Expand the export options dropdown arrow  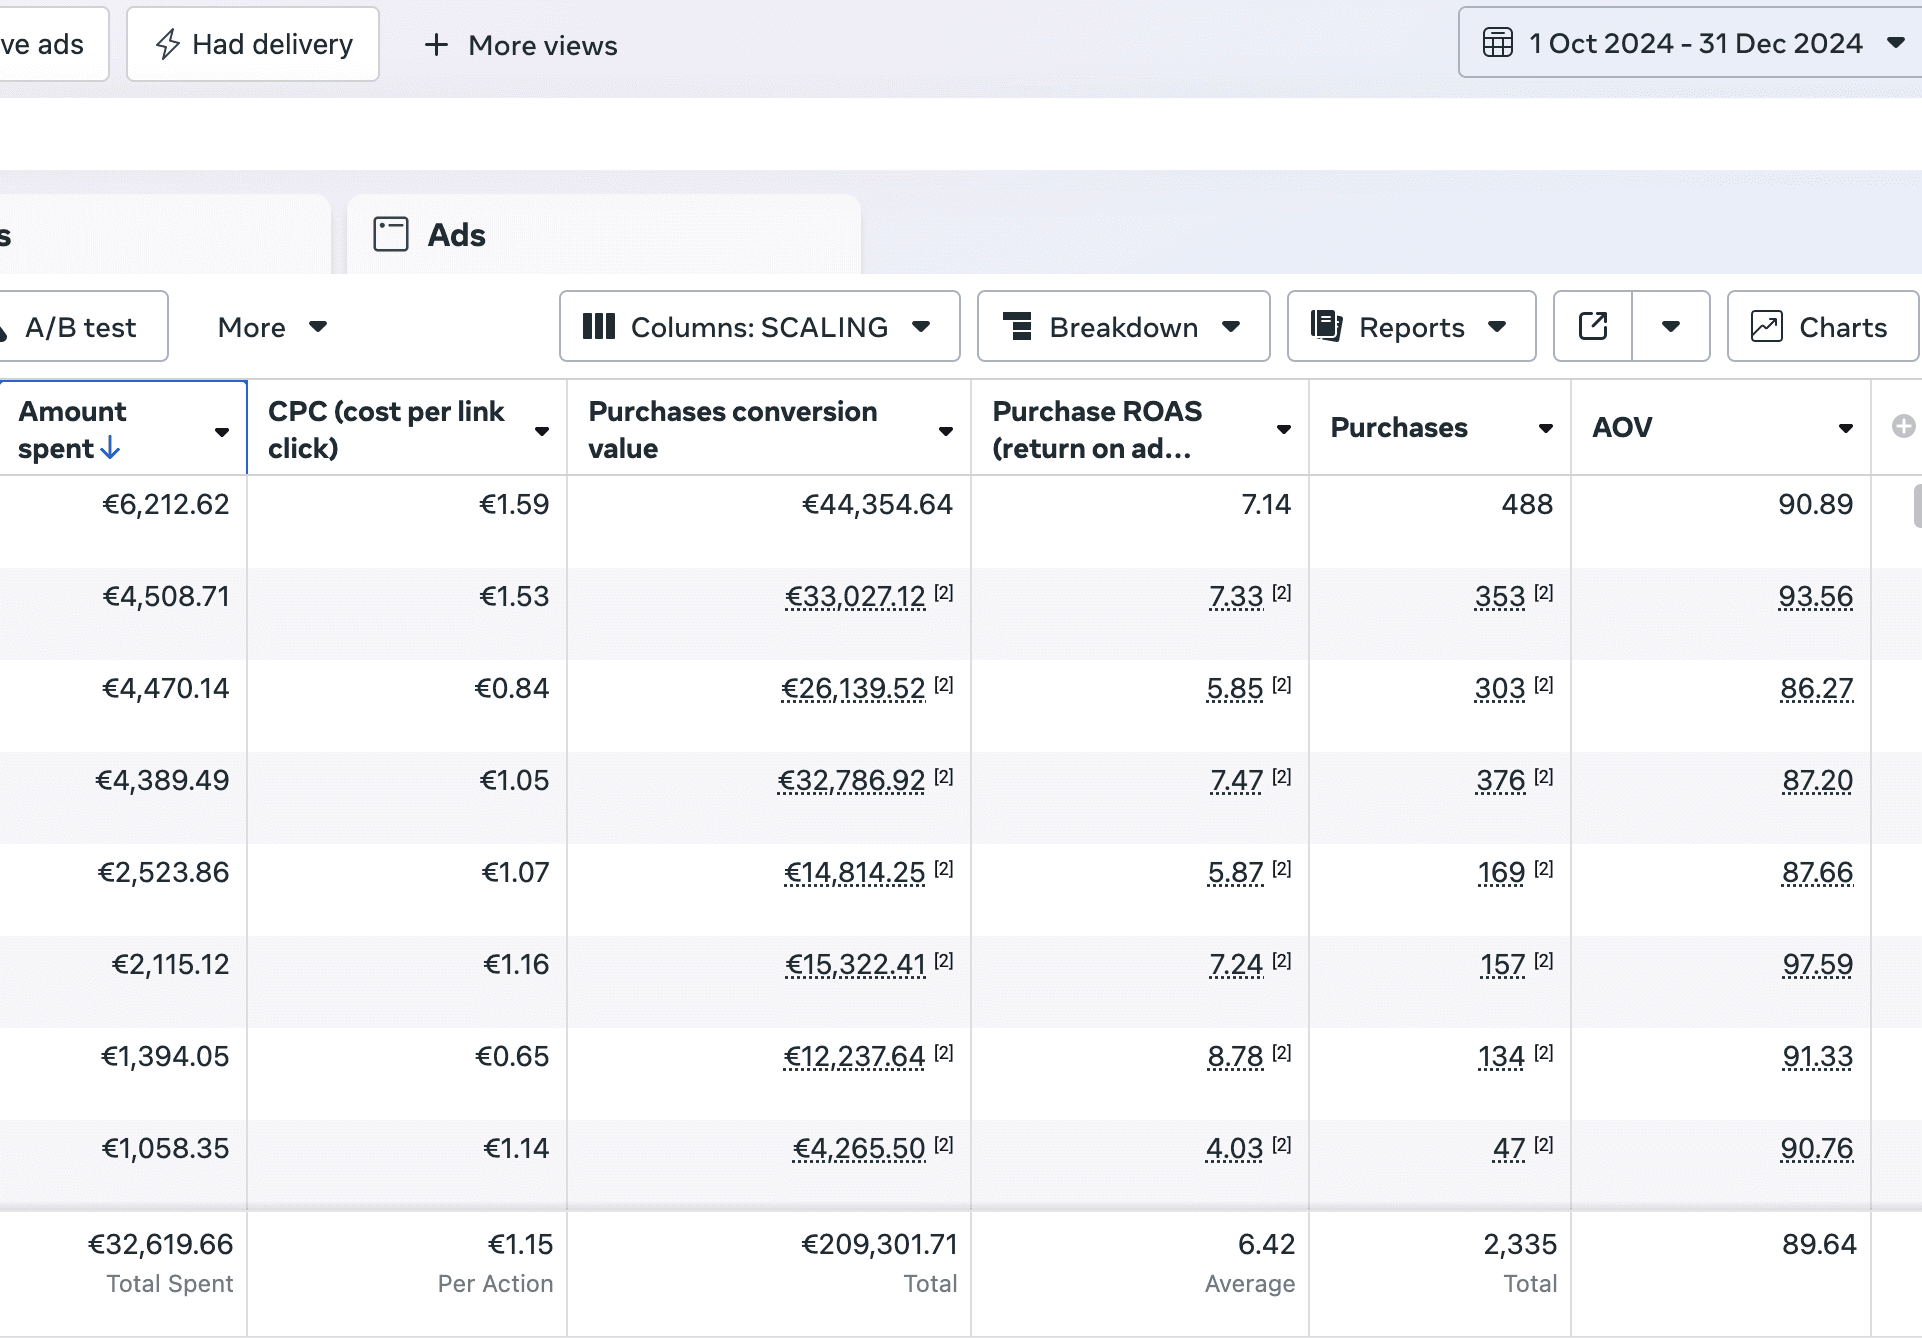tap(1671, 326)
